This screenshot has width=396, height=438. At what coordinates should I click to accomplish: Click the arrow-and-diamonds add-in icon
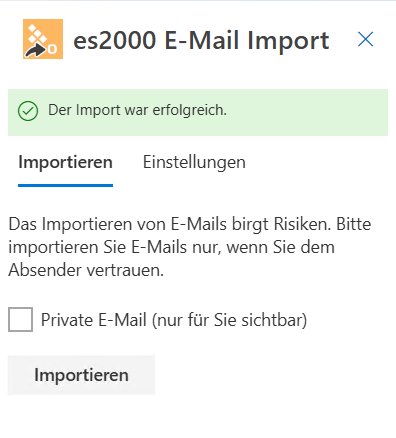point(43,39)
